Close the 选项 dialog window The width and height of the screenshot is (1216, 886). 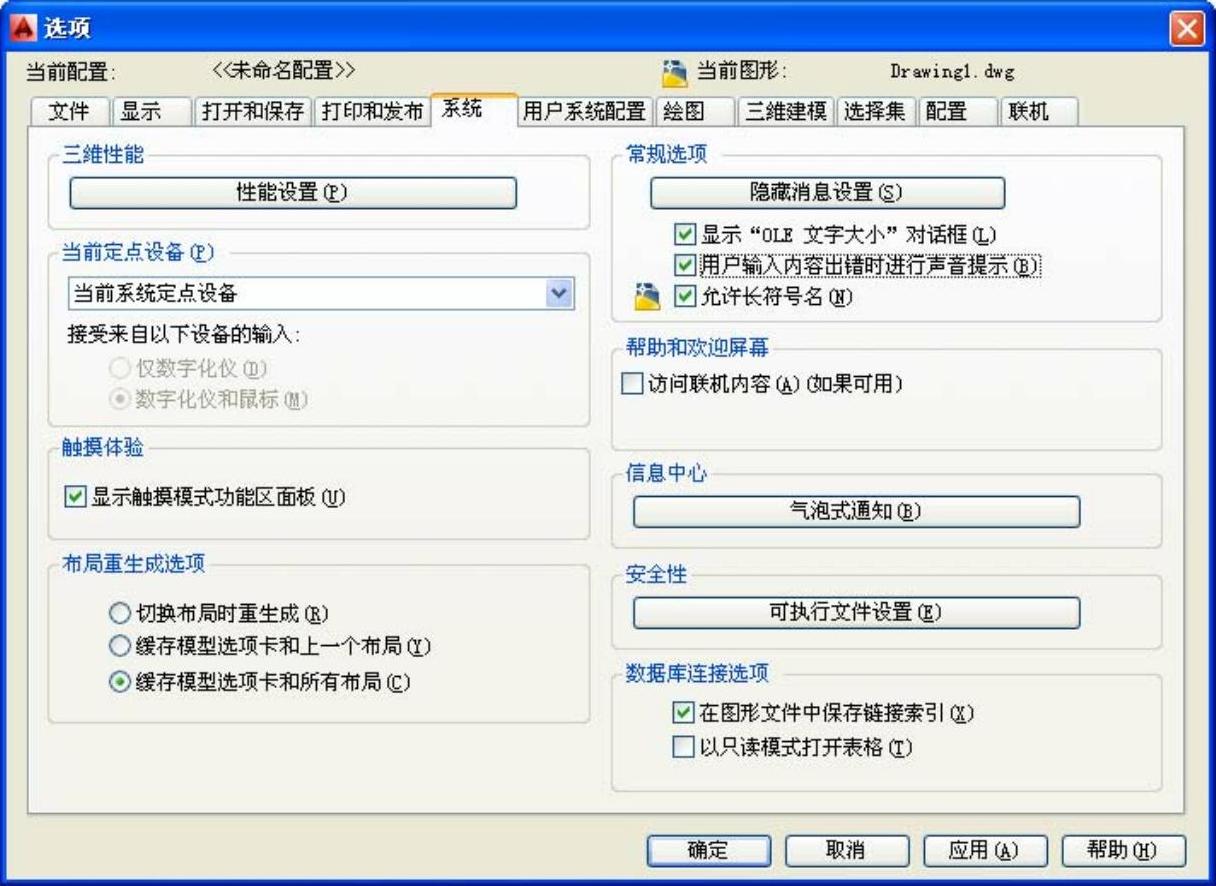pos(1188,28)
